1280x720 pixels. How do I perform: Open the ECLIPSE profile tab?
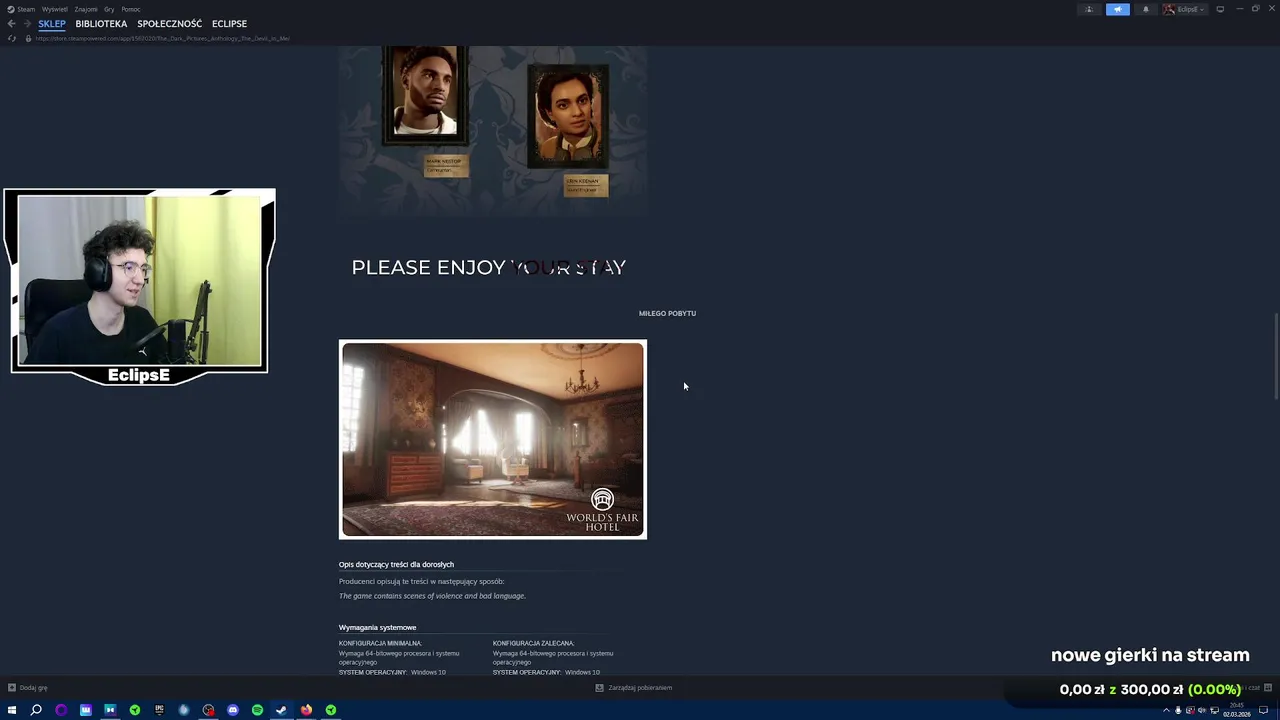229,24
